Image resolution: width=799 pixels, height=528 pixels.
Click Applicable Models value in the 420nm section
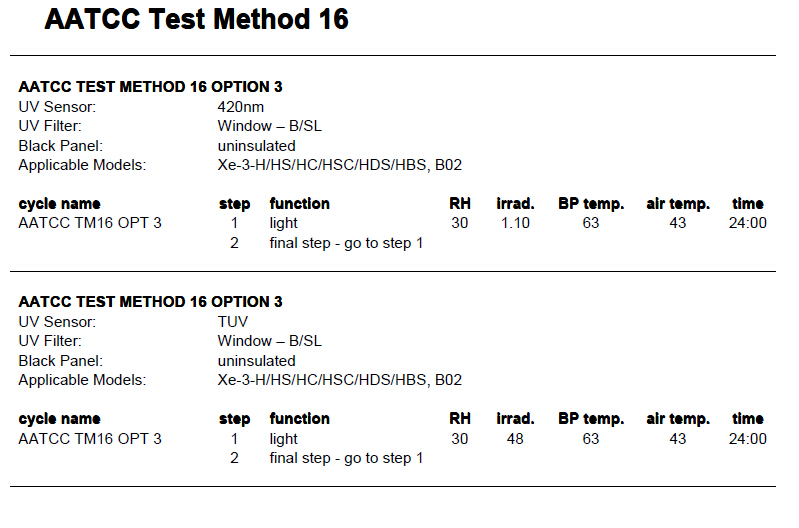point(339,165)
